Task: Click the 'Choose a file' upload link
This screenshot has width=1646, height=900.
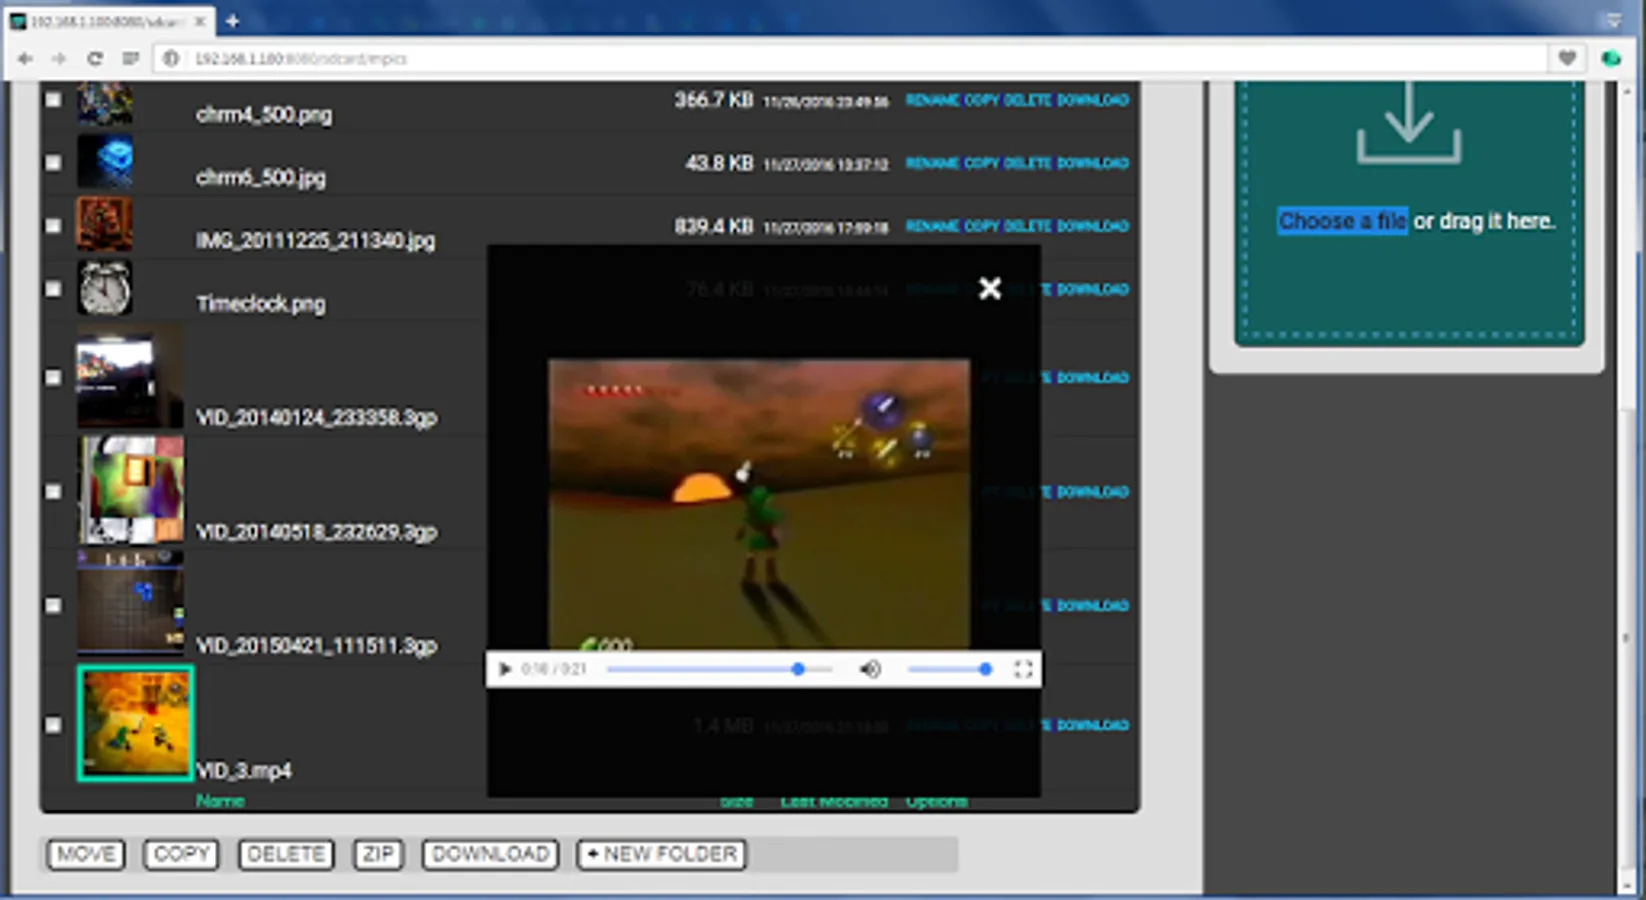Action: [1342, 221]
